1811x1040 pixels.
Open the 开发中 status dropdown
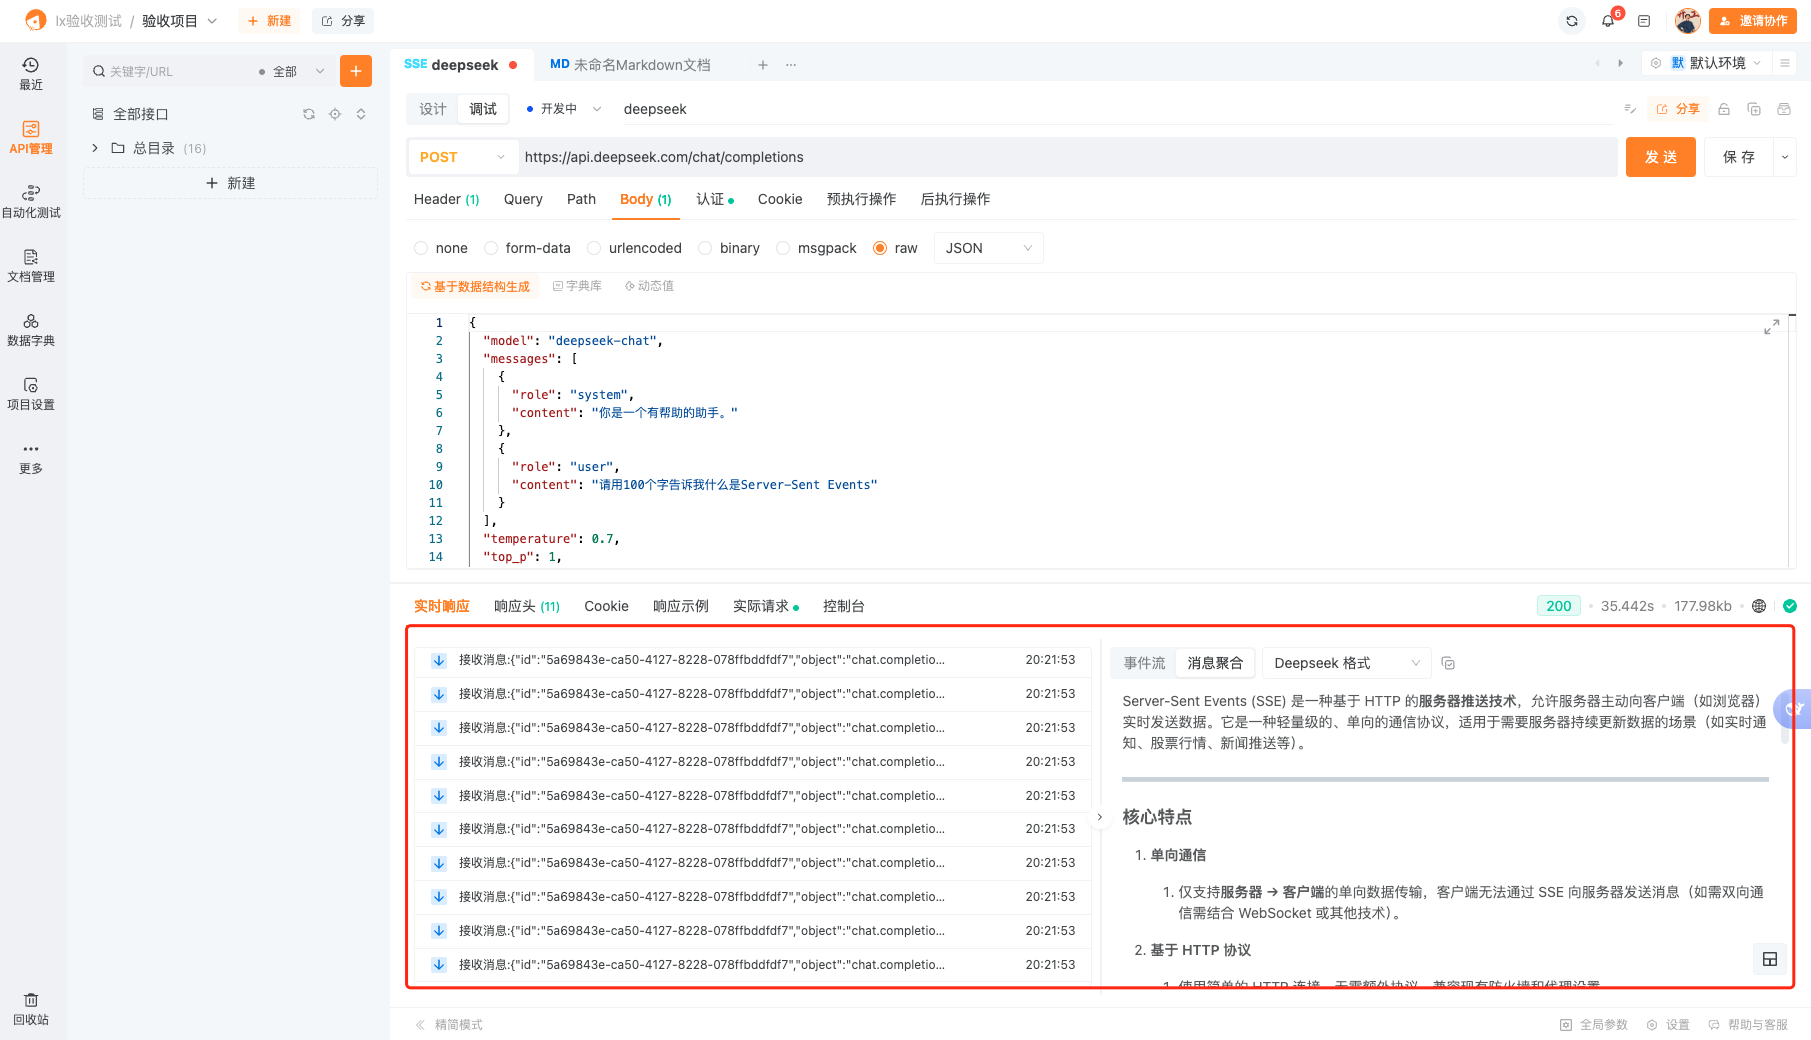click(x=564, y=109)
